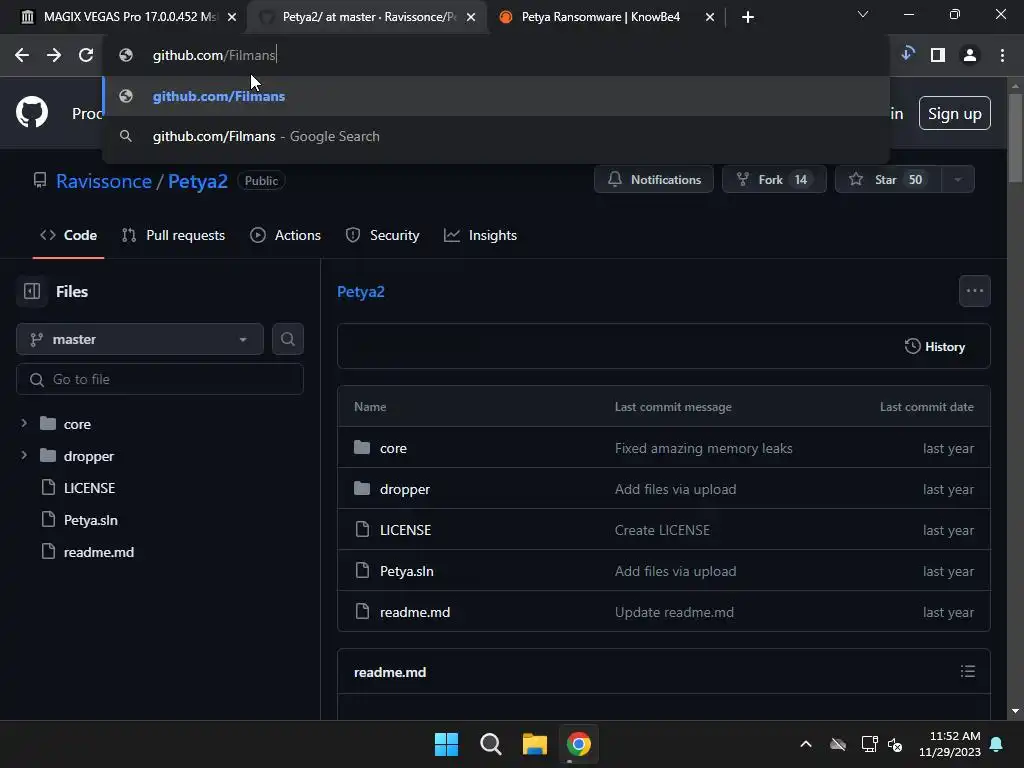Toggle the Chrome side panel icon

(938, 55)
